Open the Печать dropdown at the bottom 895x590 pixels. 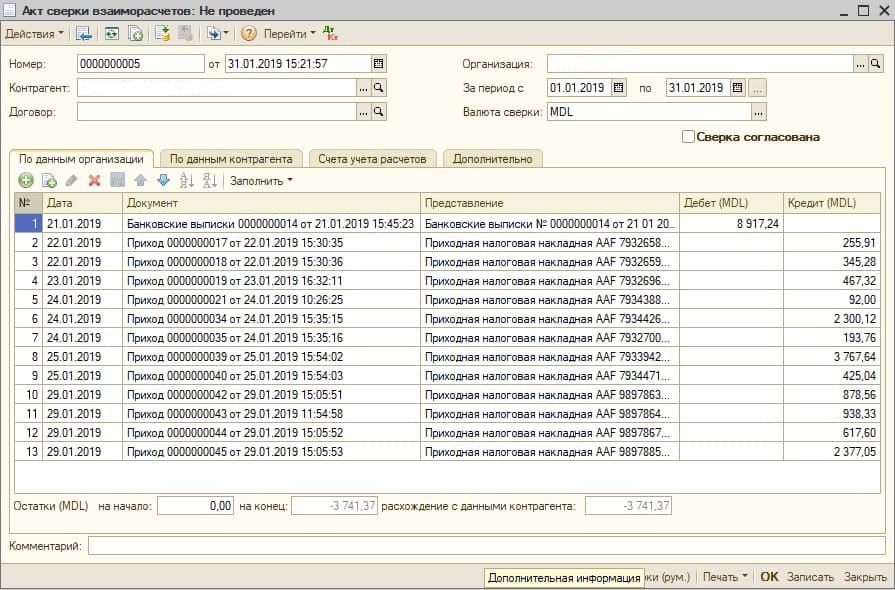[725, 577]
